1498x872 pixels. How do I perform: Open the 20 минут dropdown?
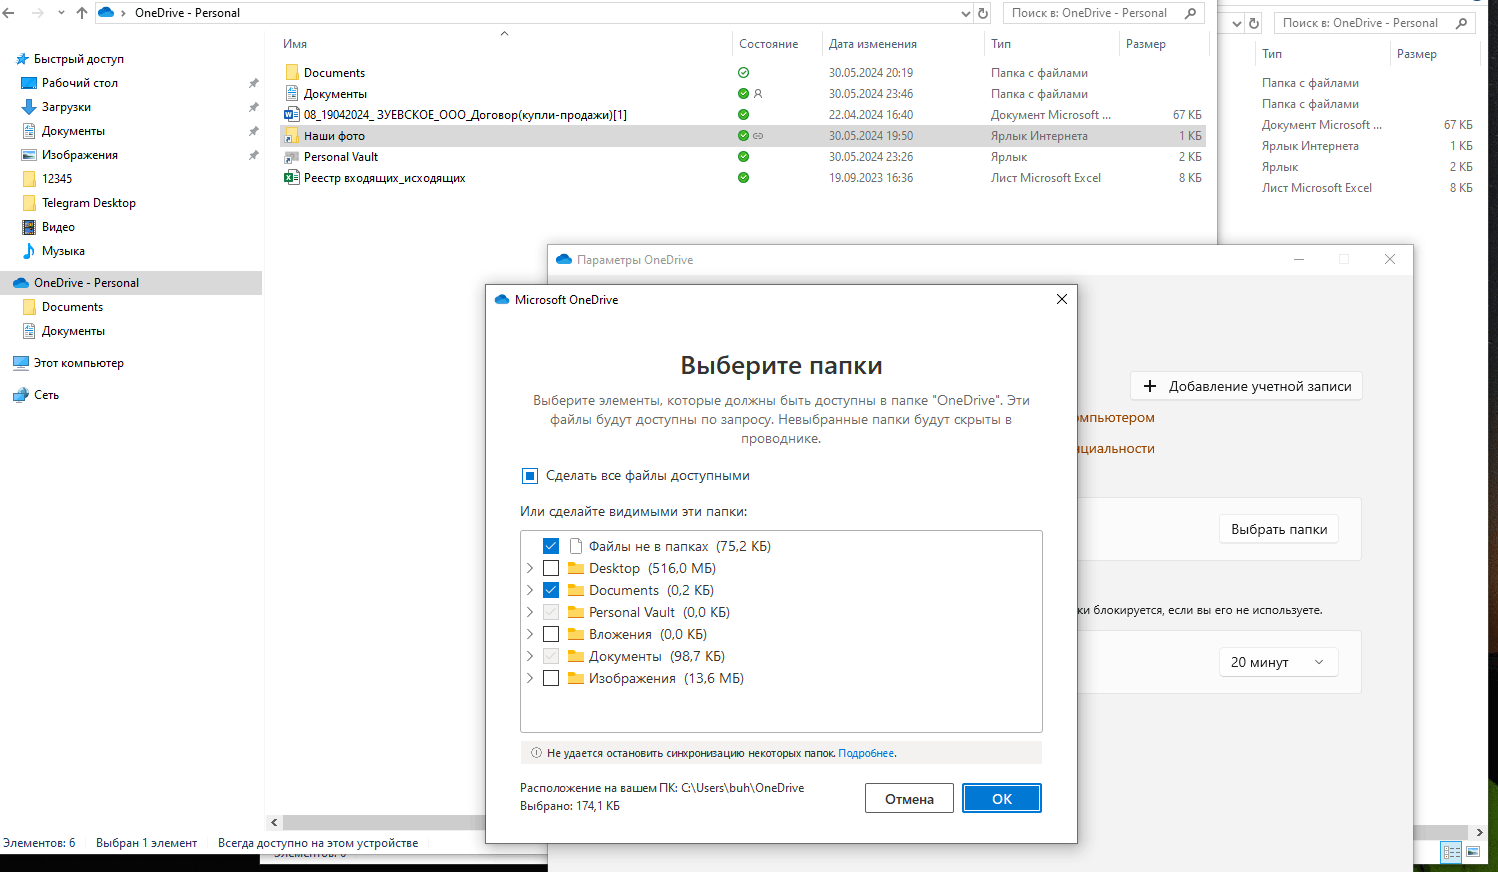(x=1278, y=662)
